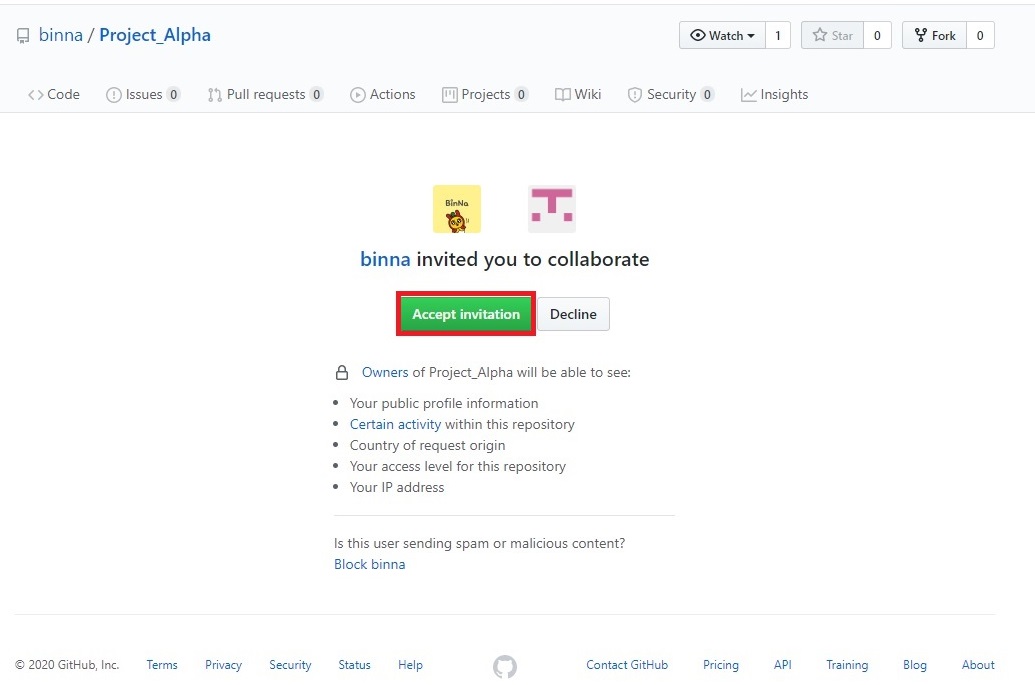Open the Insights tab
The height and width of the screenshot is (685, 1035).
[774, 94]
